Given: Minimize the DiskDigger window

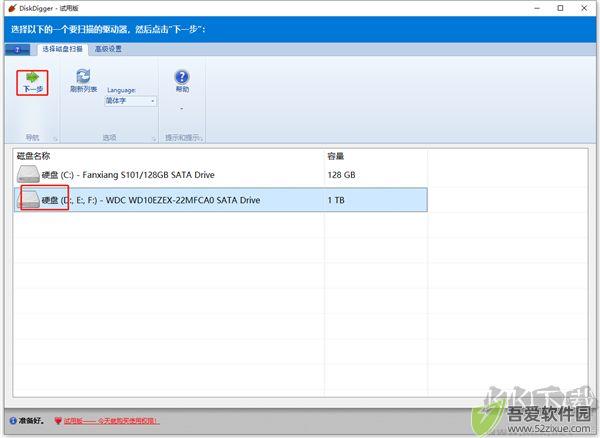Looking at the screenshot, I should tap(537, 8).
